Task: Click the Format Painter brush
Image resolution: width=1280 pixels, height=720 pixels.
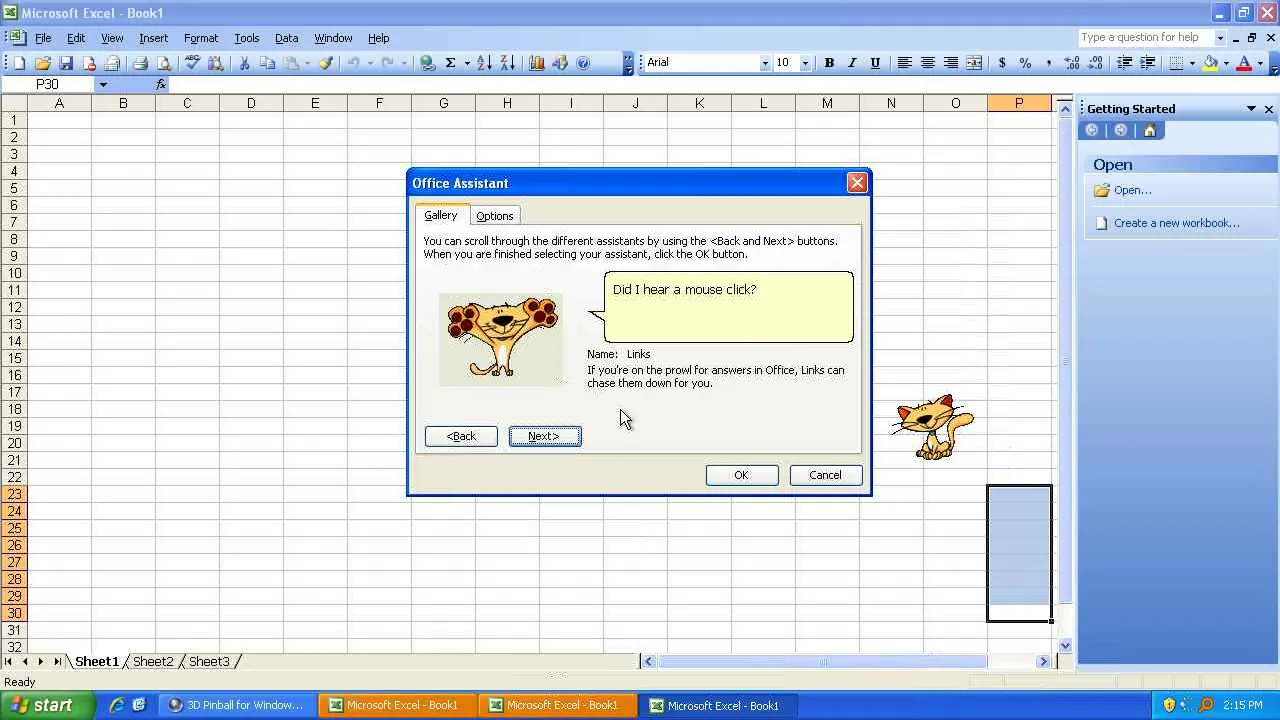Action: coord(326,63)
